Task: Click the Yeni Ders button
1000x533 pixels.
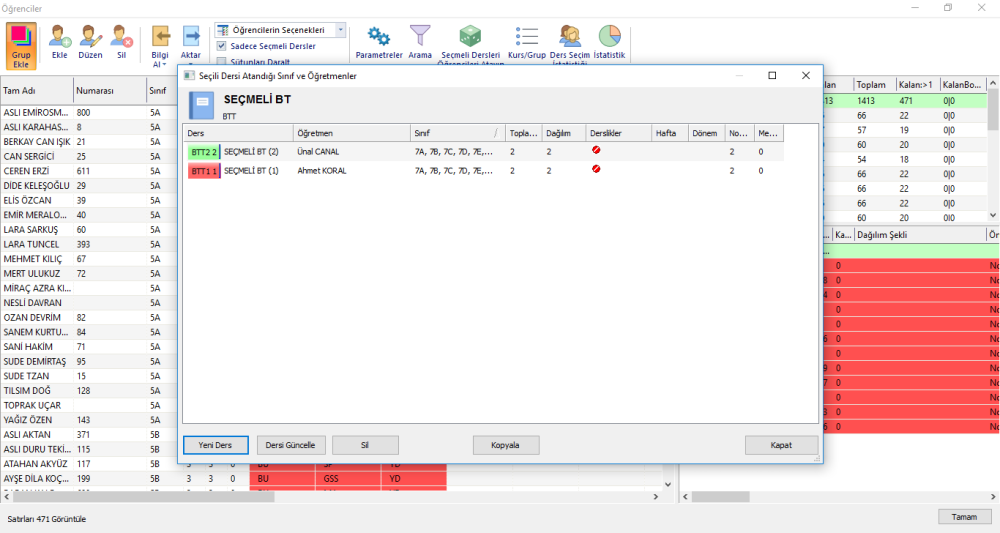Action: point(216,445)
